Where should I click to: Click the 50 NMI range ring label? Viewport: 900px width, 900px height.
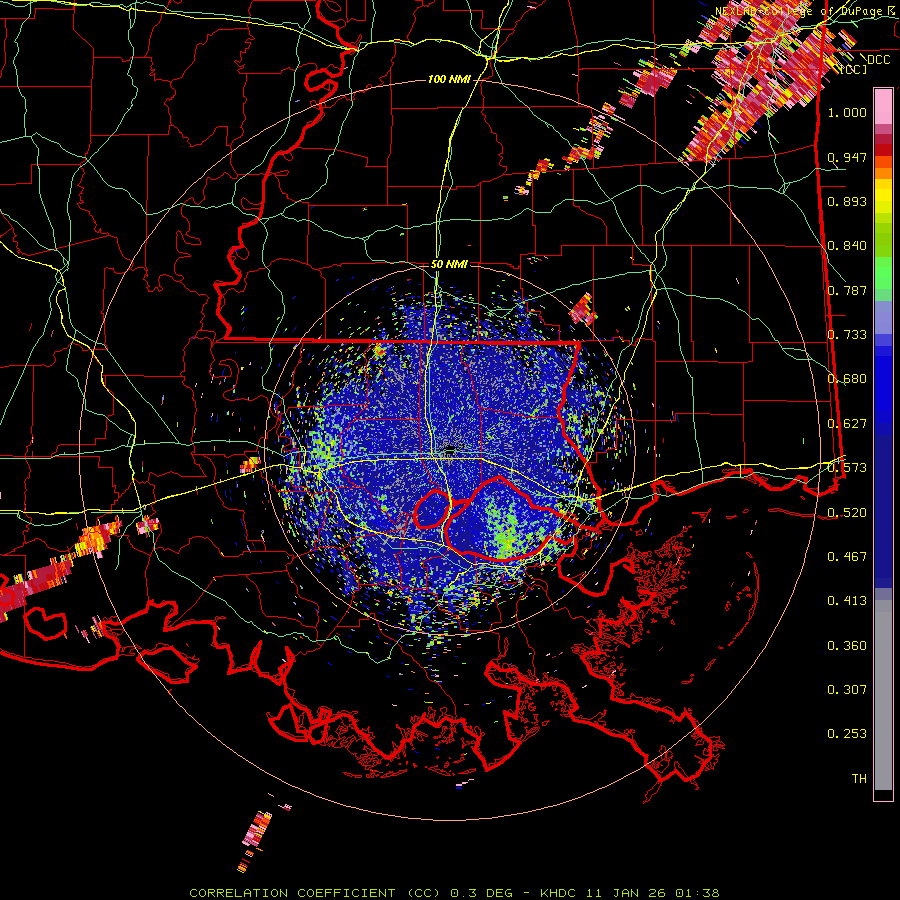[x=449, y=264]
